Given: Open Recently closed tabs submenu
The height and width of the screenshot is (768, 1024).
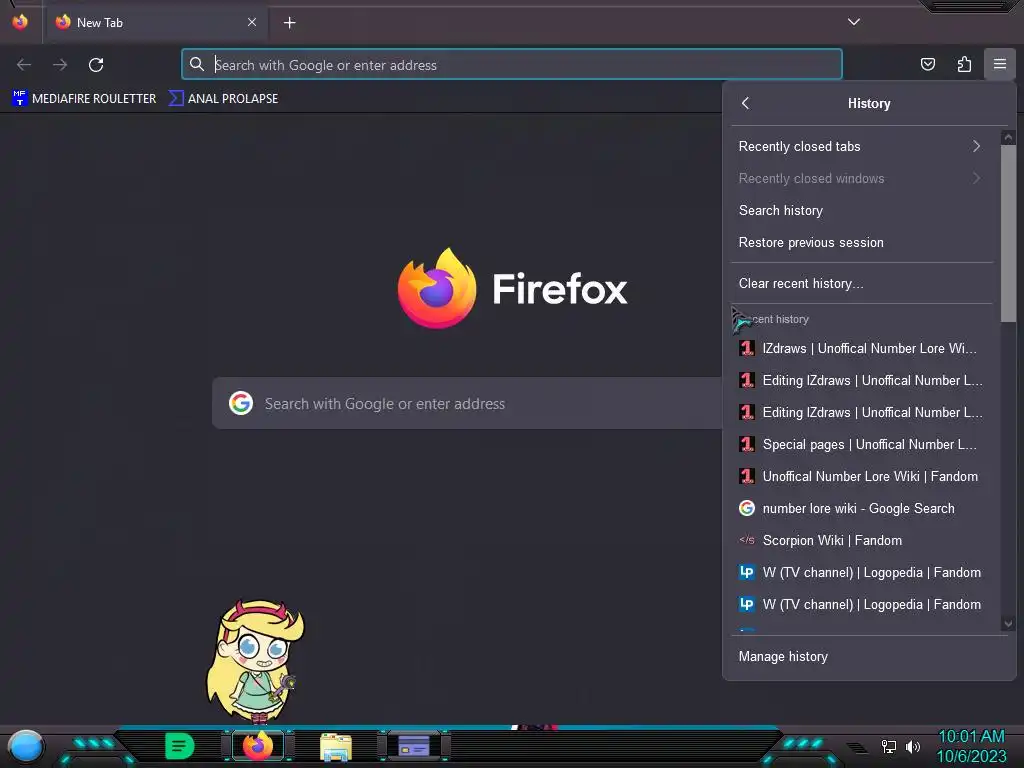Looking at the screenshot, I should coord(861,146).
